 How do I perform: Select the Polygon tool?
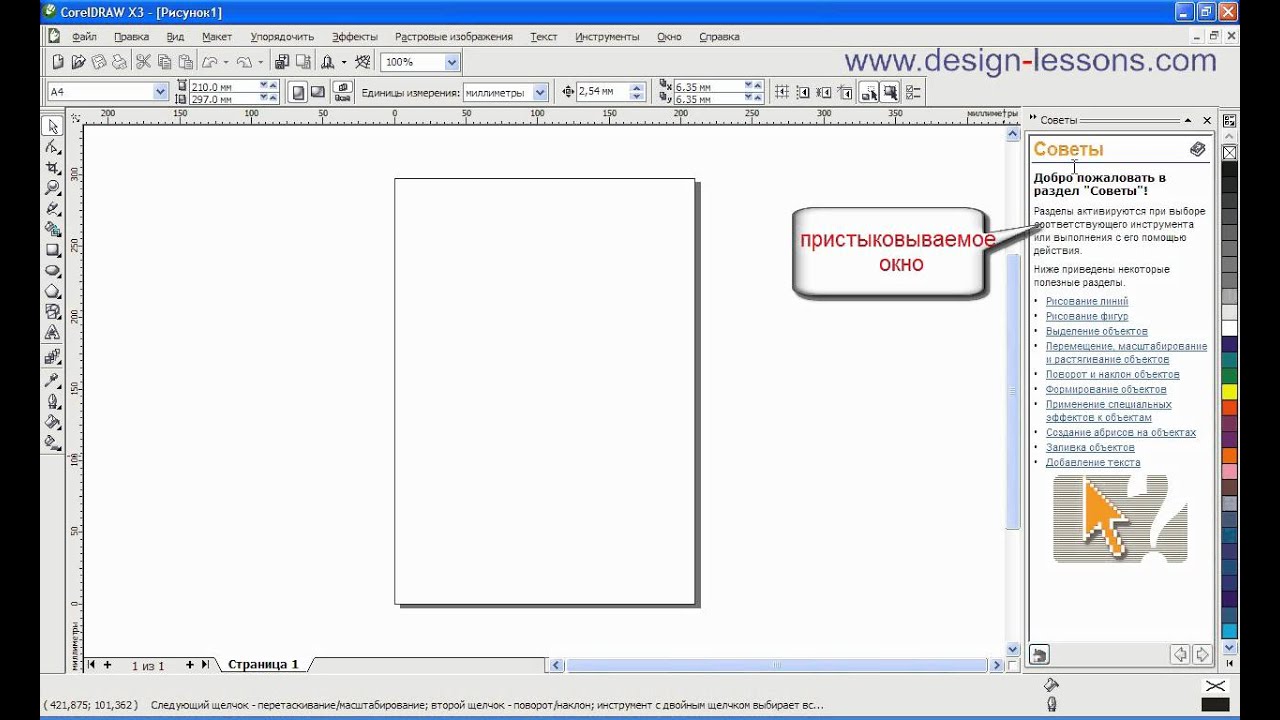(52, 292)
